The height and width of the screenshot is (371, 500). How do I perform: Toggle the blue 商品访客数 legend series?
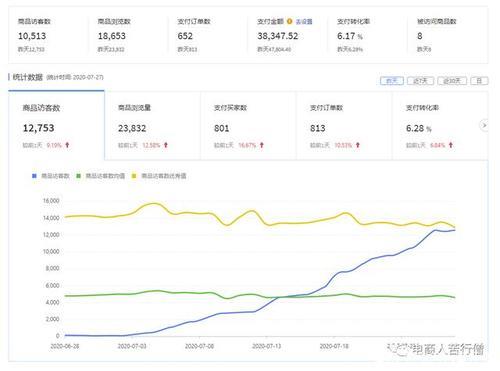(51, 176)
